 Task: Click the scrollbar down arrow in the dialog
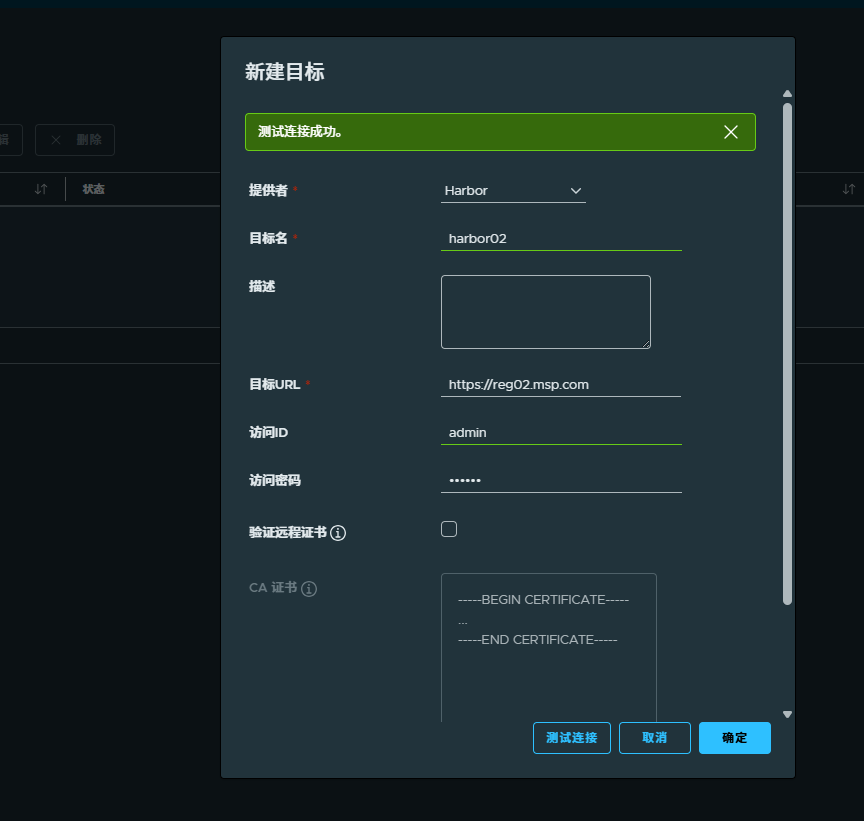[787, 714]
